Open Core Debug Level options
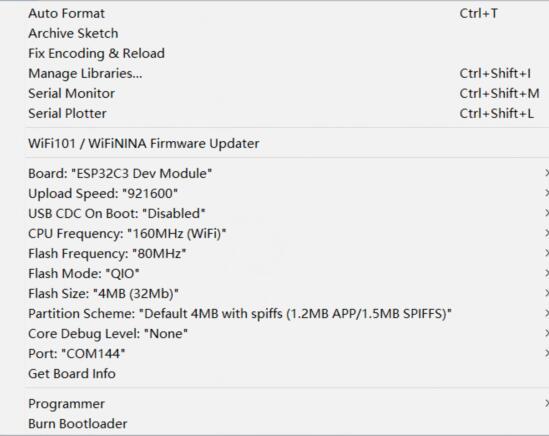This screenshot has height=436, width=549. pos(286,333)
